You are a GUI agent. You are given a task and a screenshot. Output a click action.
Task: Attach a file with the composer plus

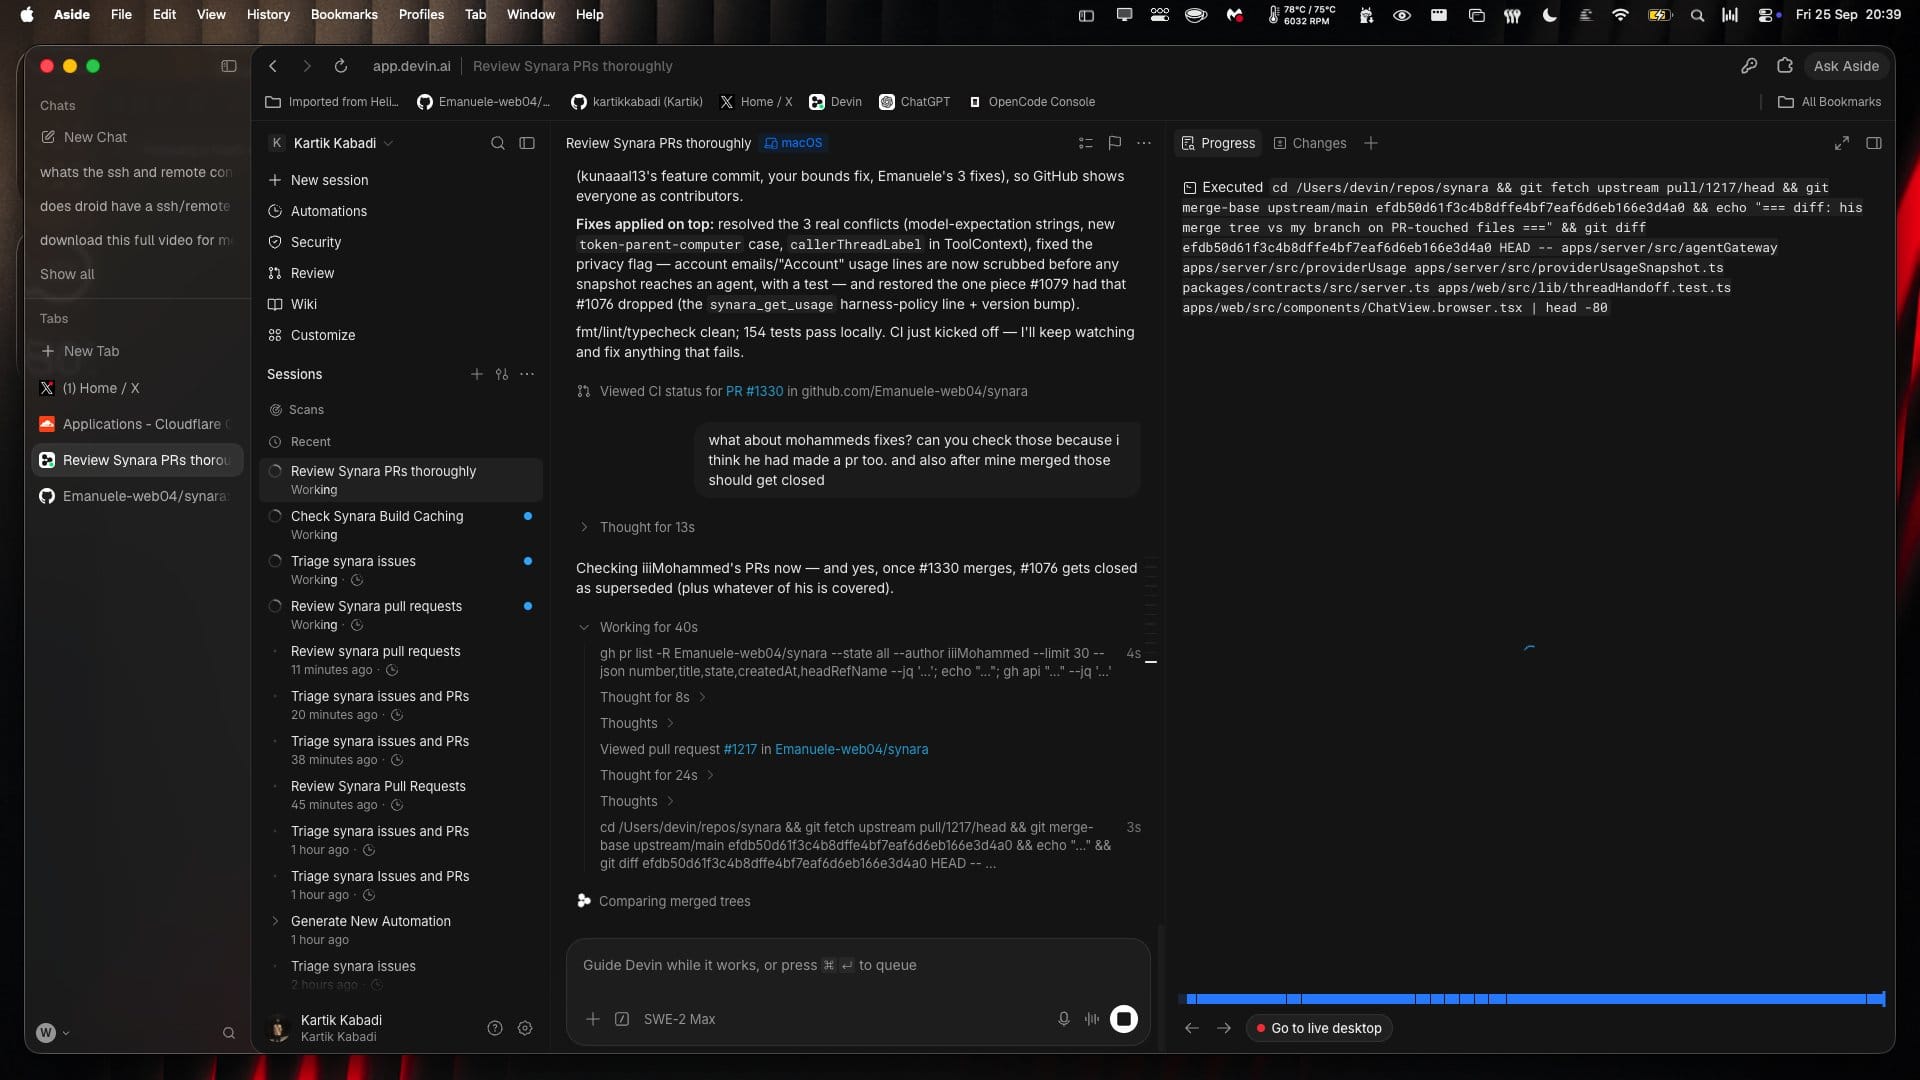(x=593, y=1019)
